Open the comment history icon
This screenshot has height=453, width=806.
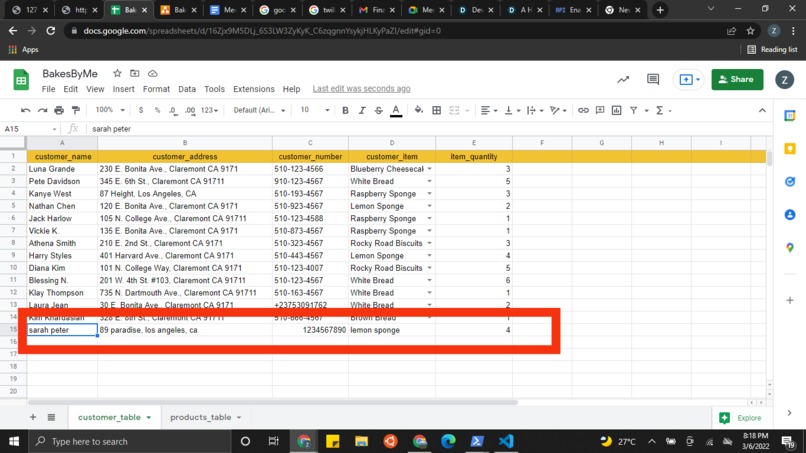(x=653, y=79)
